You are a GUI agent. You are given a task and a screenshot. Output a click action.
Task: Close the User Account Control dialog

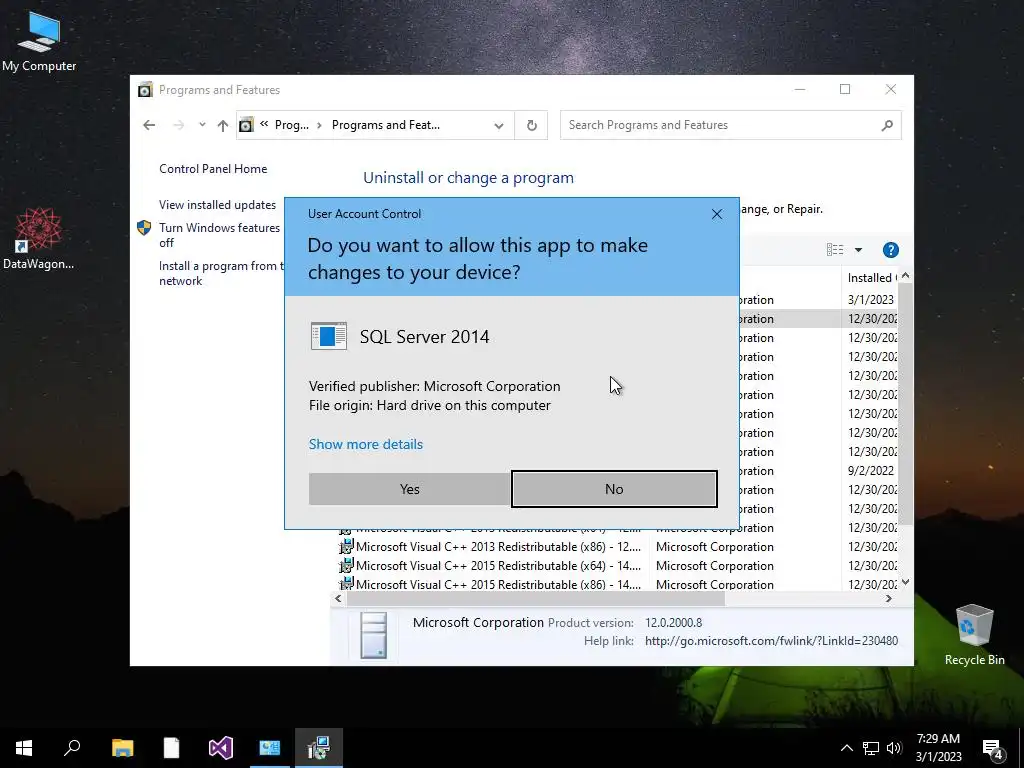[716, 214]
